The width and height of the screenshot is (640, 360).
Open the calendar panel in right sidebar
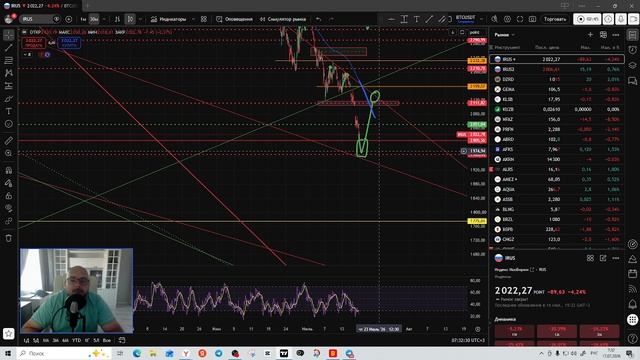(632, 273)
